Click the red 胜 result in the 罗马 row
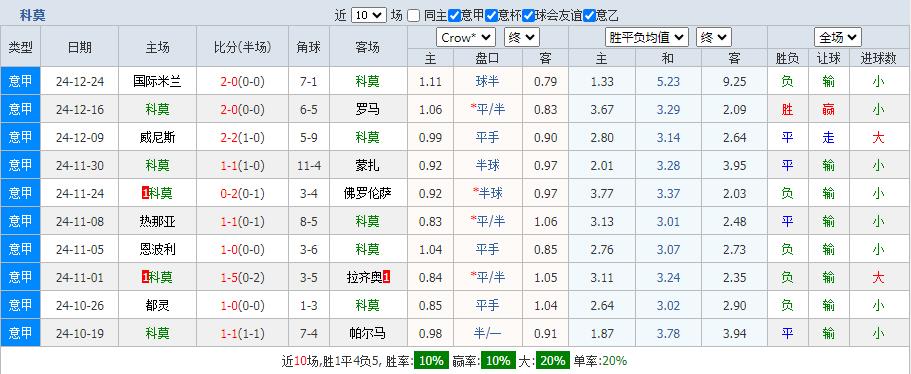The image size is (911, 374). click(x=787, y=109)
